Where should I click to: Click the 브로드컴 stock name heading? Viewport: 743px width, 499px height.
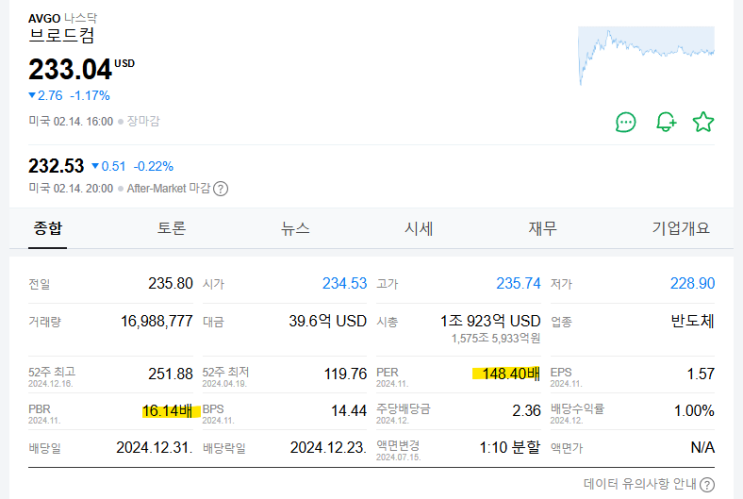point(62,37)
